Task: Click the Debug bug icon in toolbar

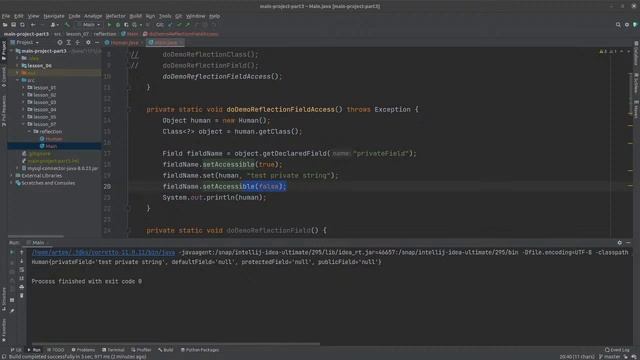Action: click(x=118, y=25)
